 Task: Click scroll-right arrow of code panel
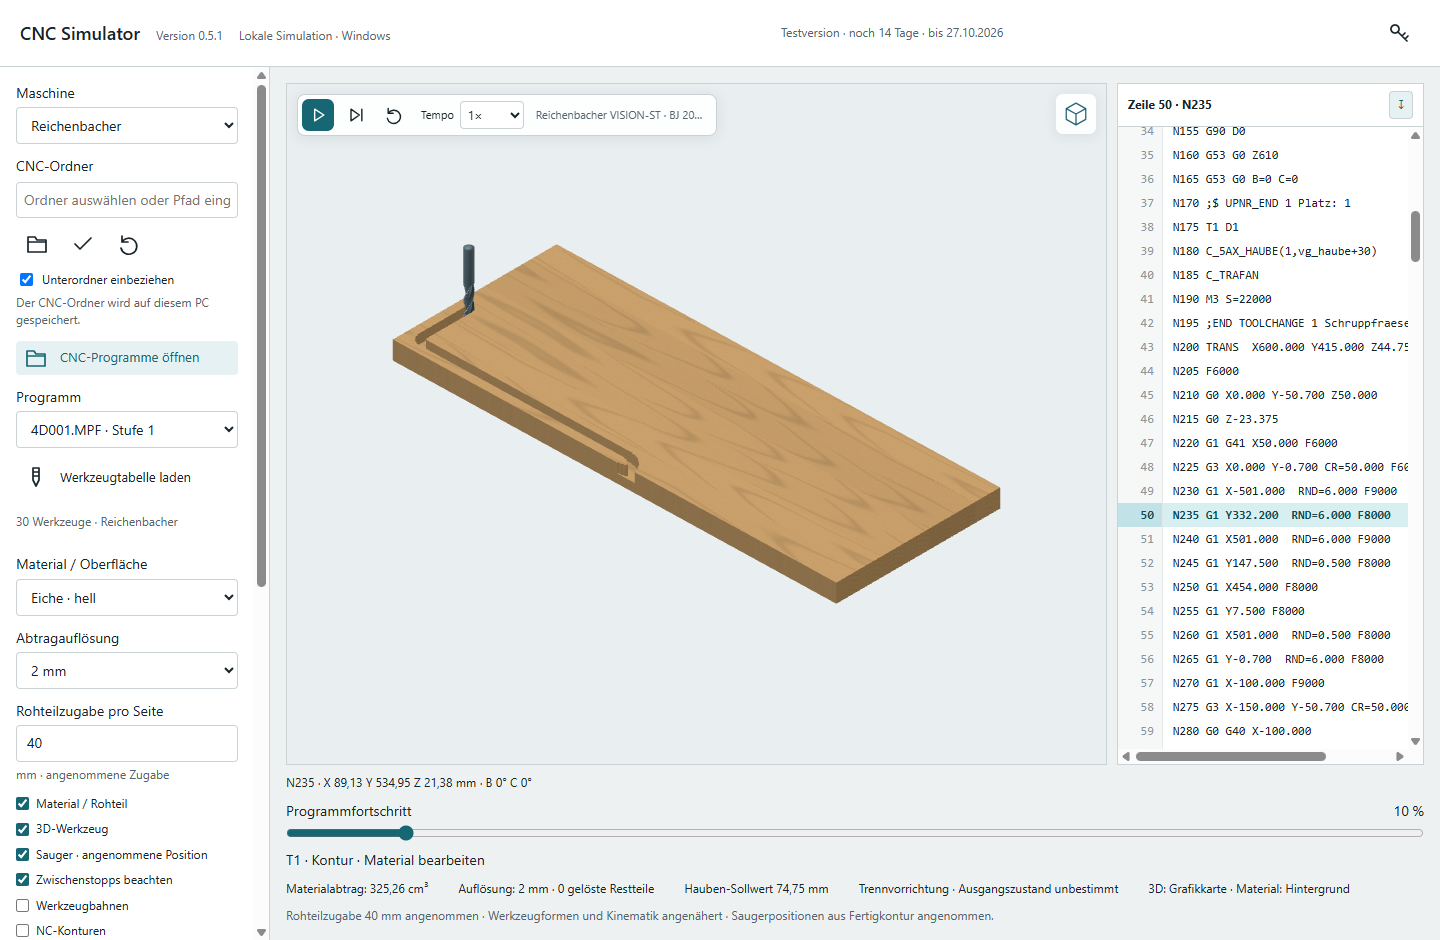pyautogui.click(x=1400, y=756)
